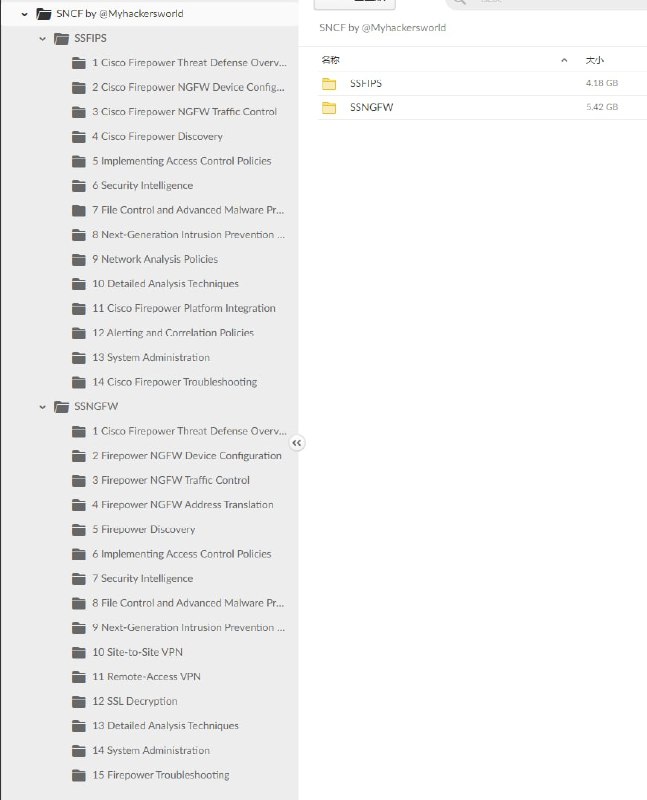Open folder icon for 4 Cisco Firepower Discovery
This screenshot has width=647, height=800.
tap(79, 137)
